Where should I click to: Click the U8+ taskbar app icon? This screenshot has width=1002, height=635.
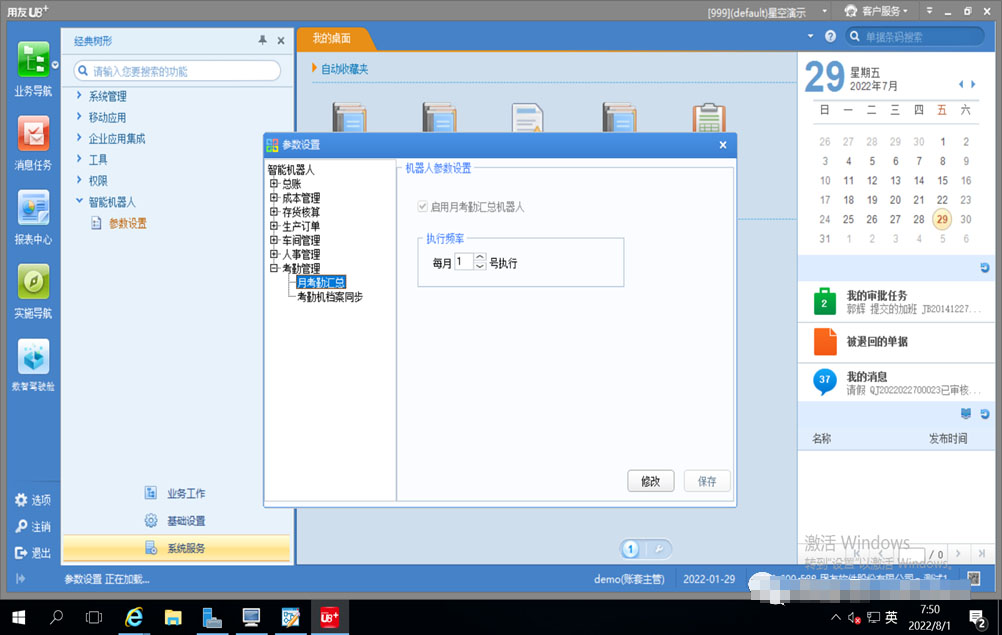[330, 617]
